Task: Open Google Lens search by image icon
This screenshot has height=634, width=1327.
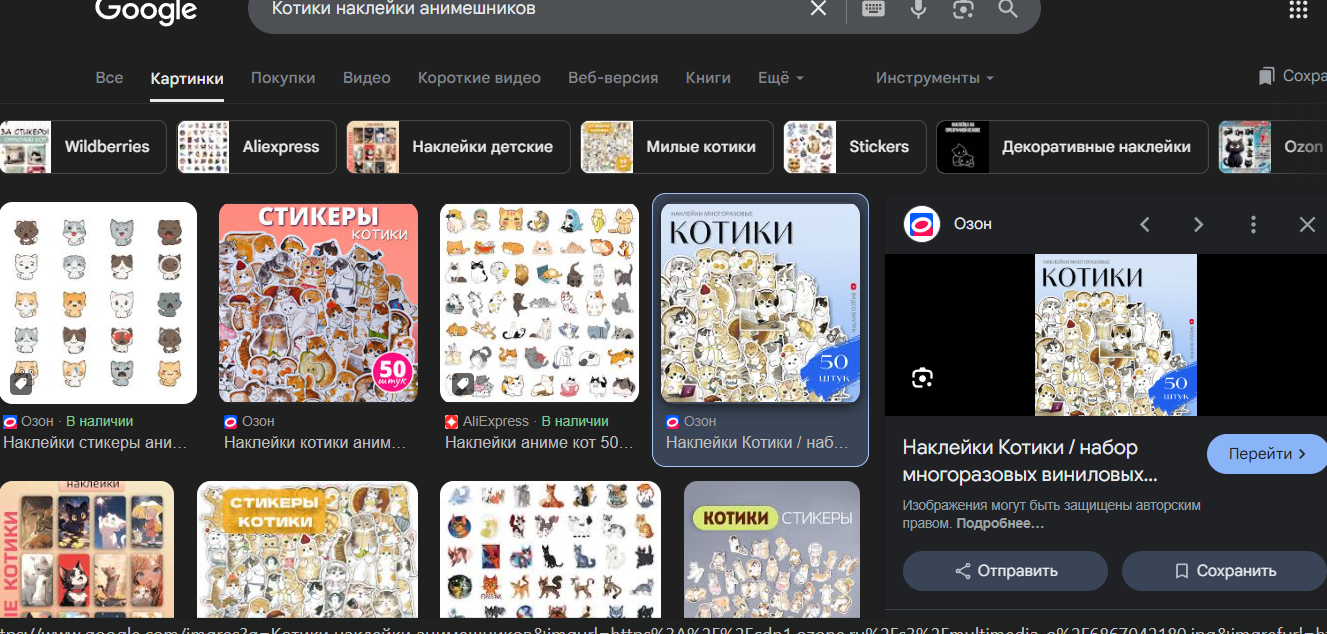Action: click(963, 9)
